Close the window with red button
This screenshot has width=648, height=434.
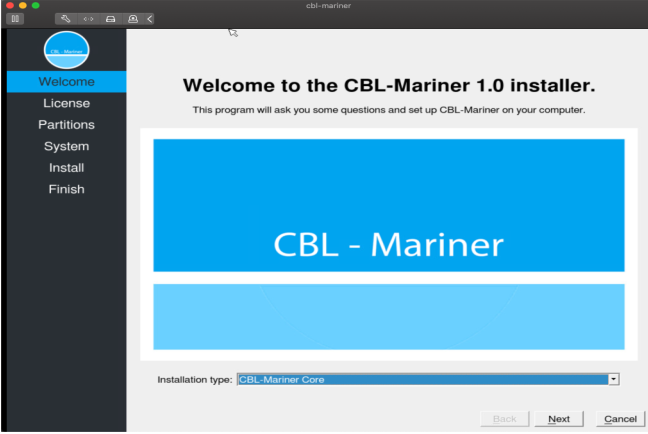[x=10, y=5]
